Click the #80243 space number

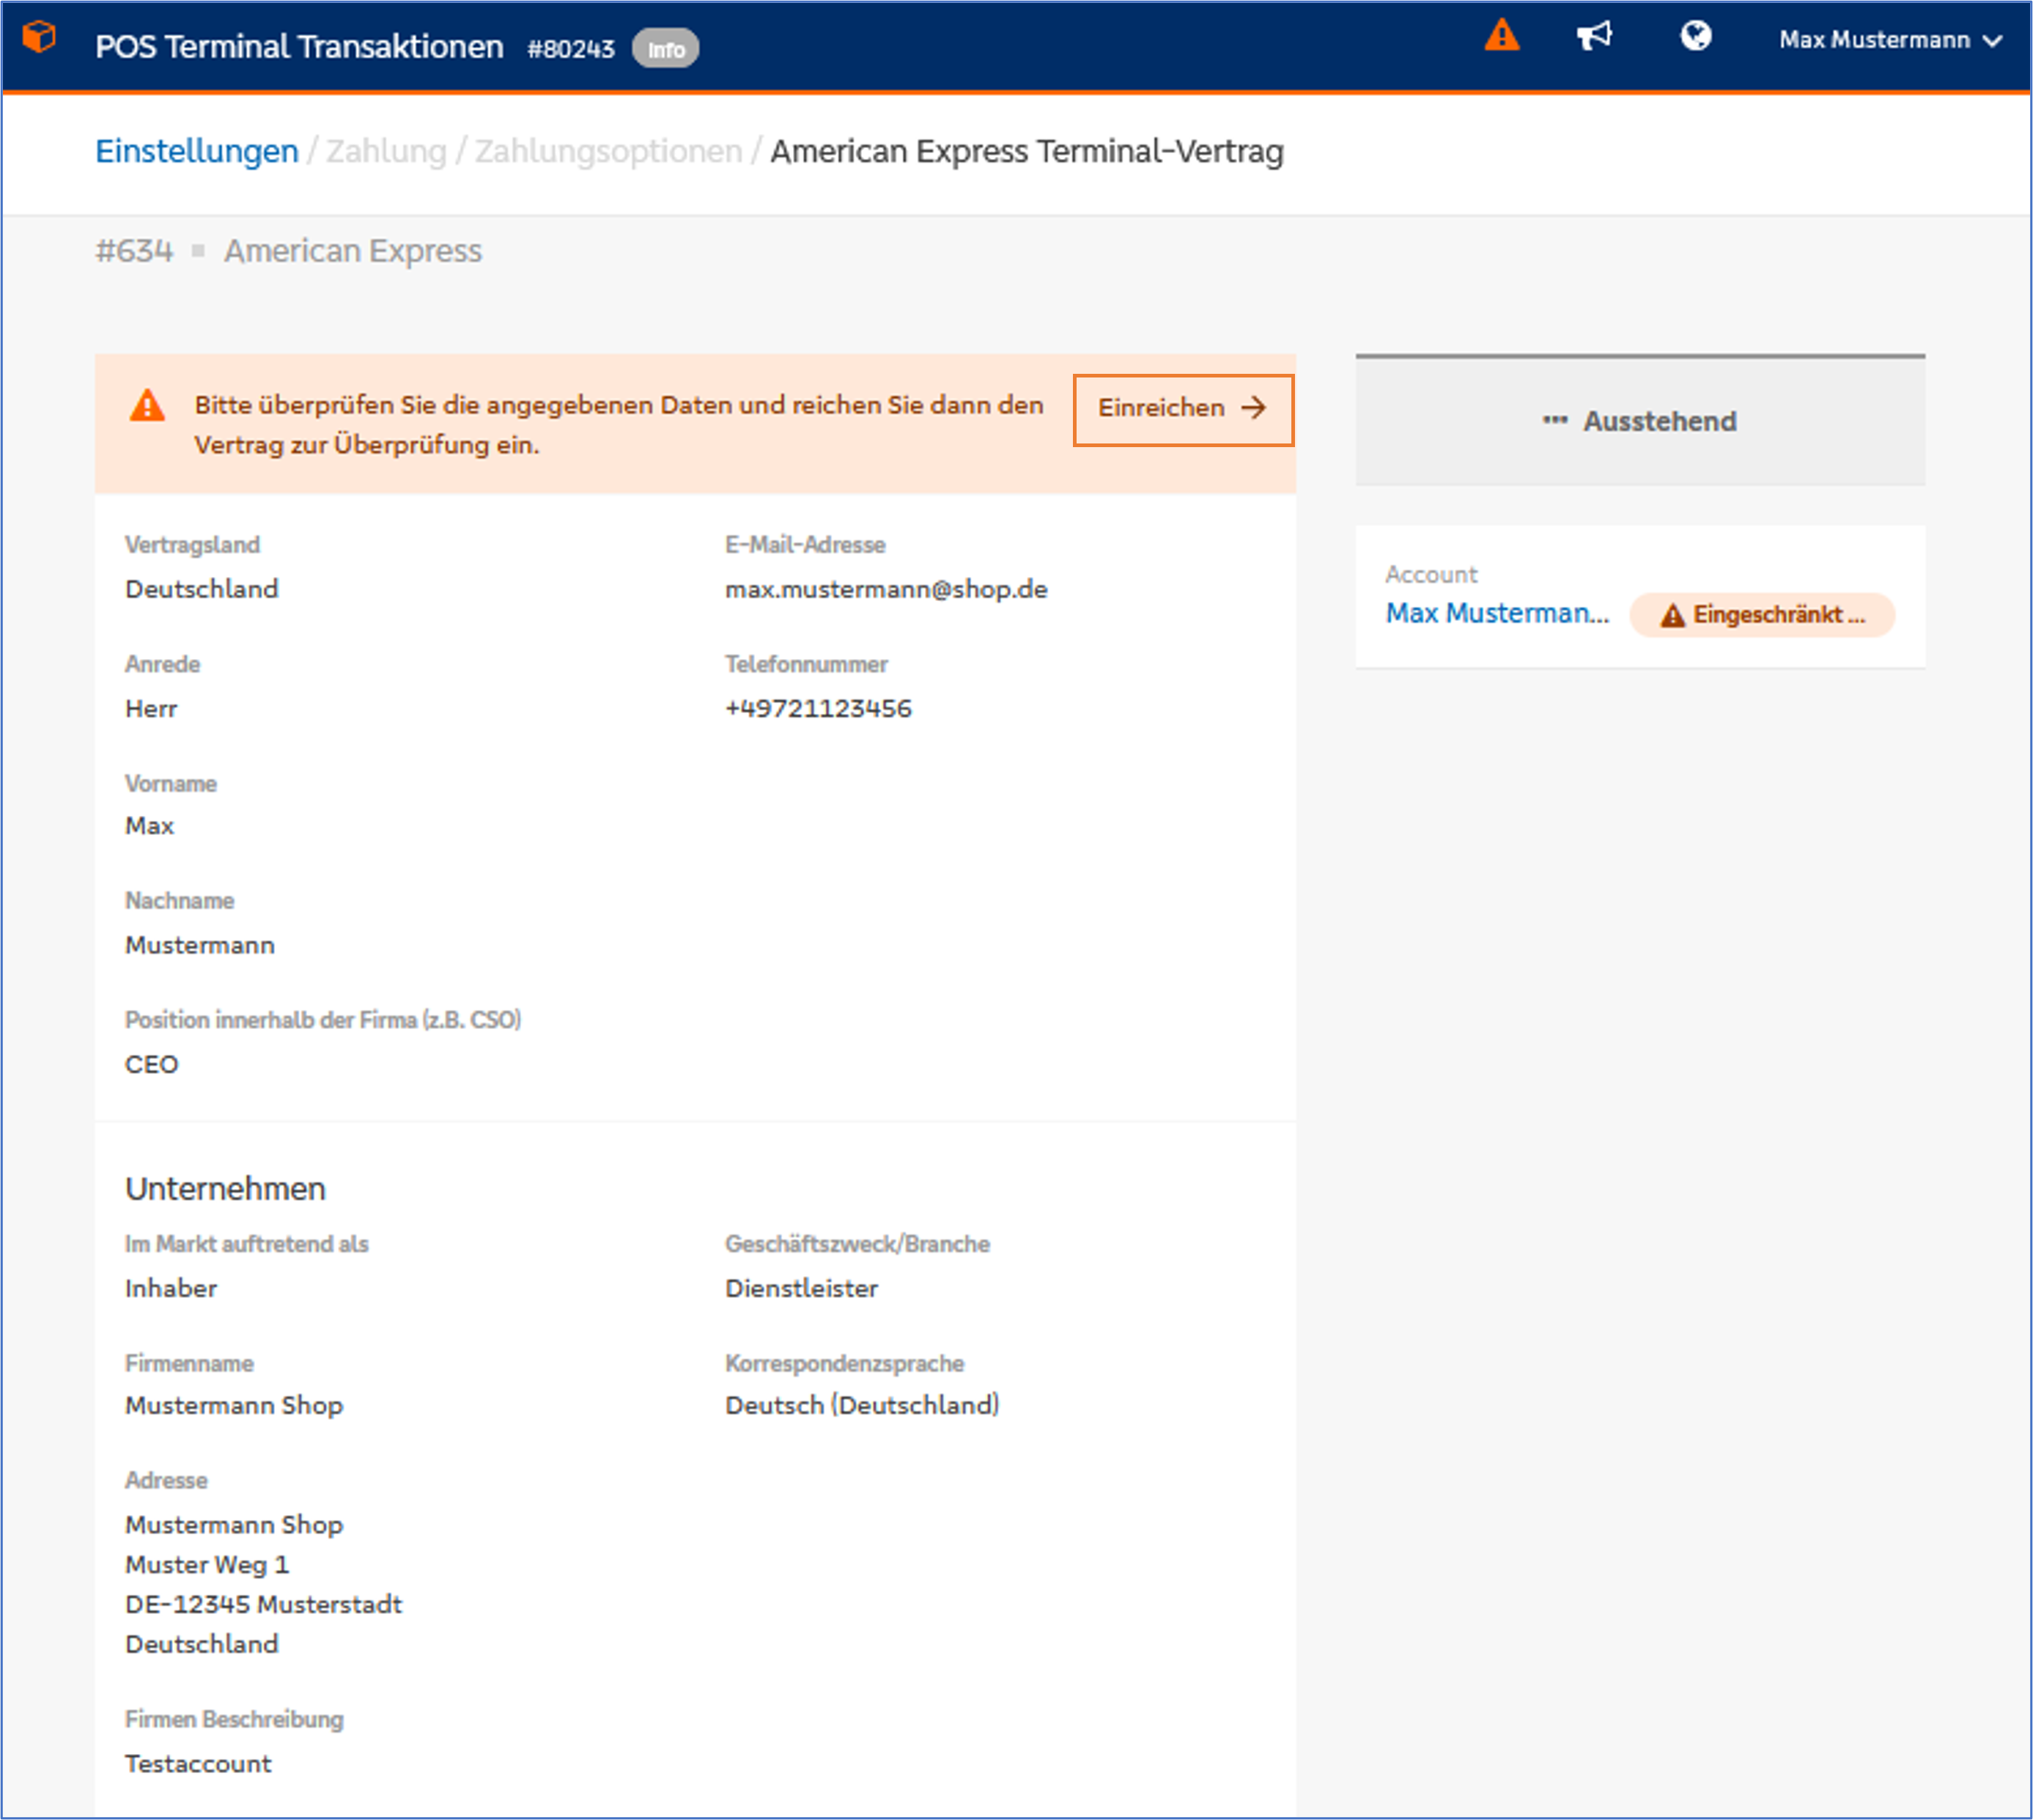click(x=571, y=49)
